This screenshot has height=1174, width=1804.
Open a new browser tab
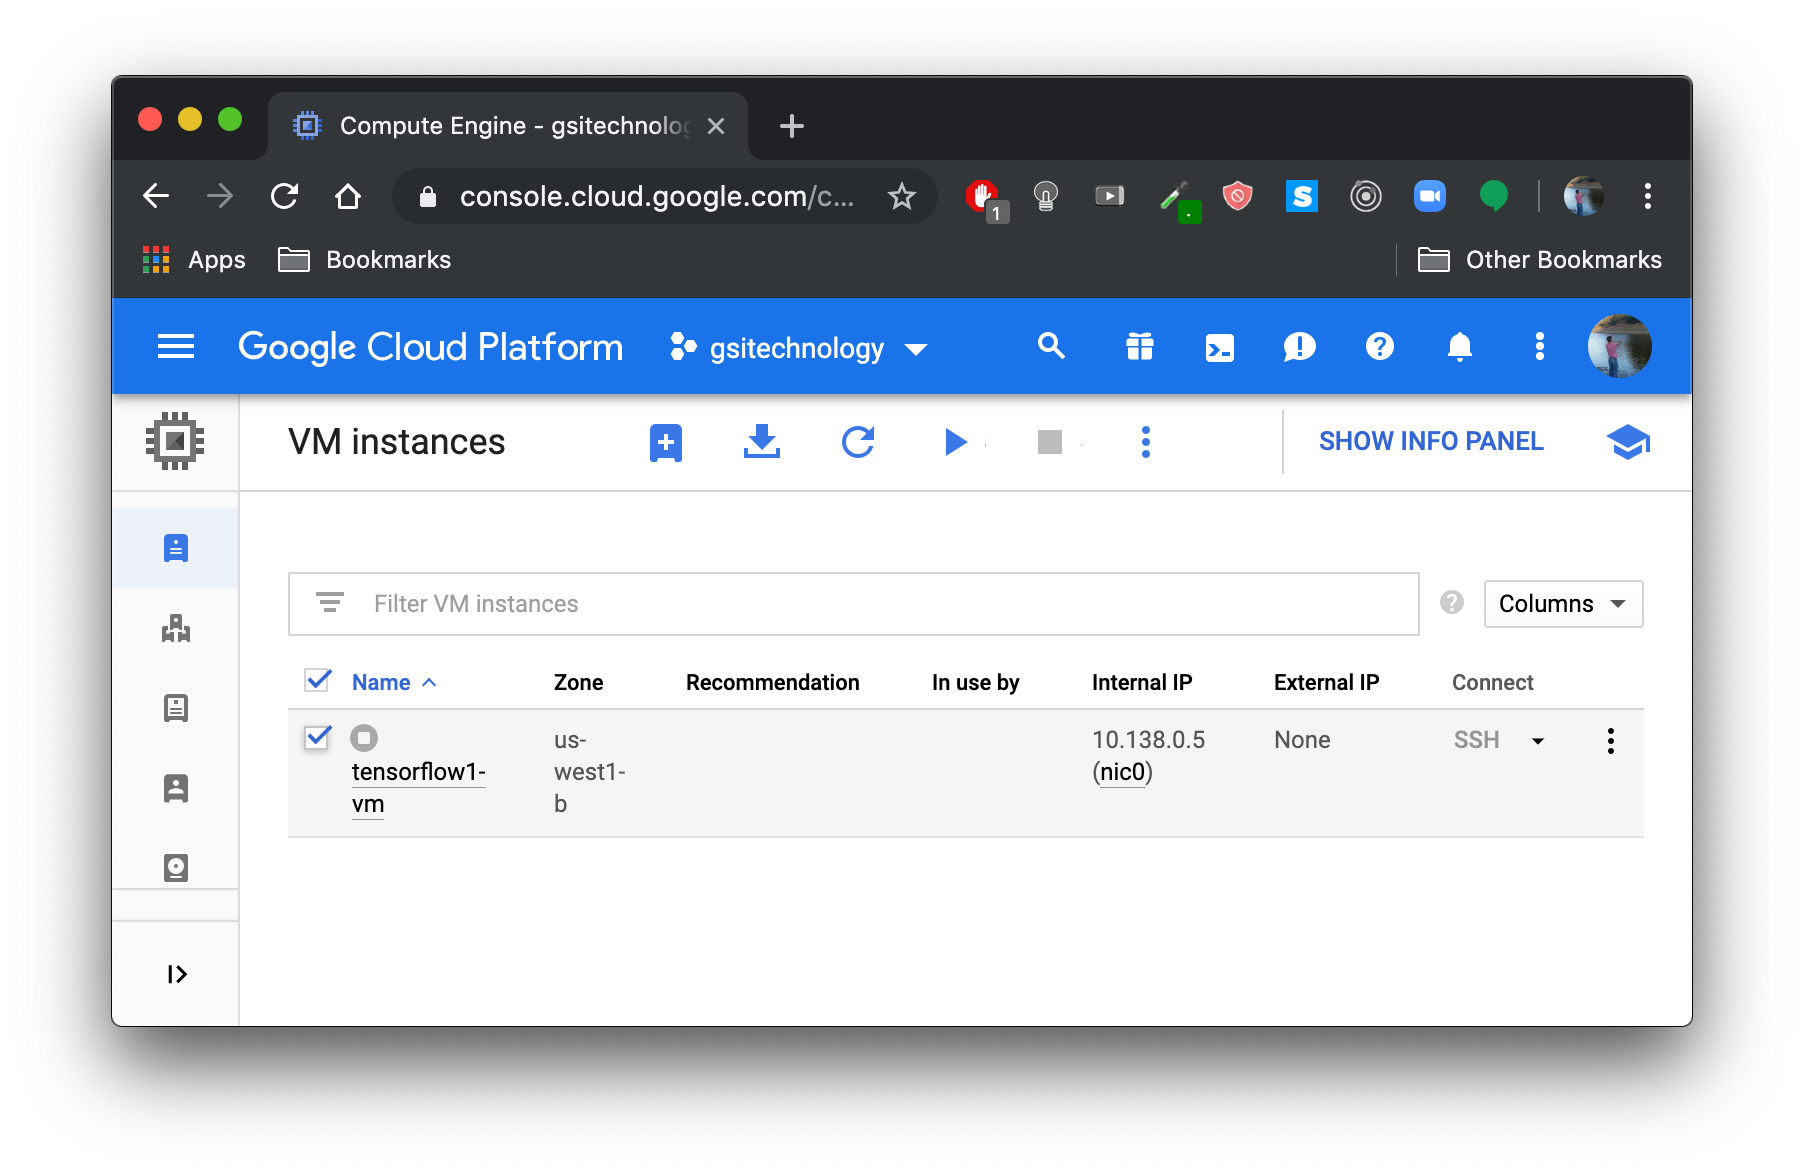(791, 126)
